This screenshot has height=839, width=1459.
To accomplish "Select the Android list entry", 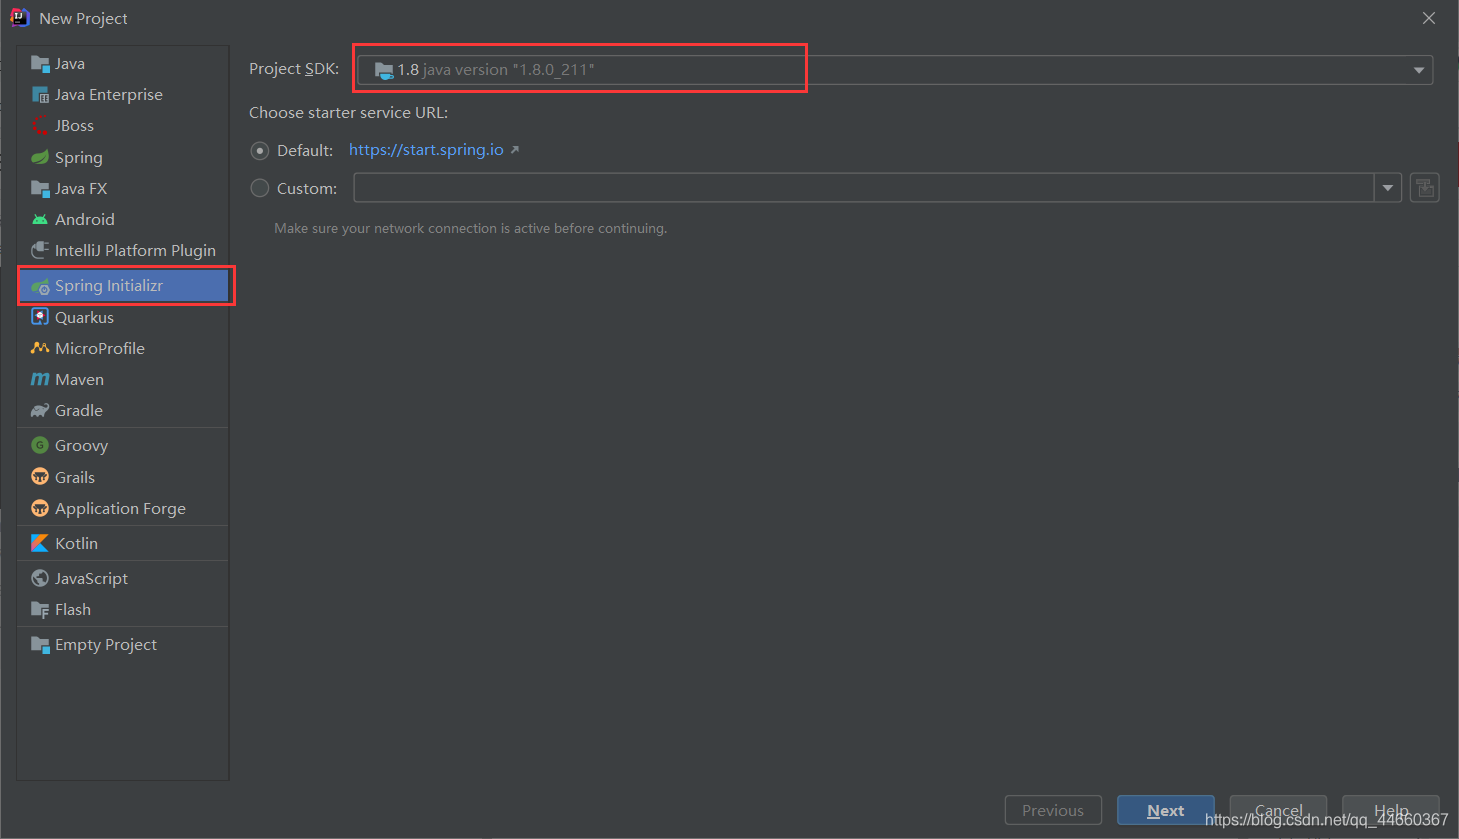I will coord(123,219).
